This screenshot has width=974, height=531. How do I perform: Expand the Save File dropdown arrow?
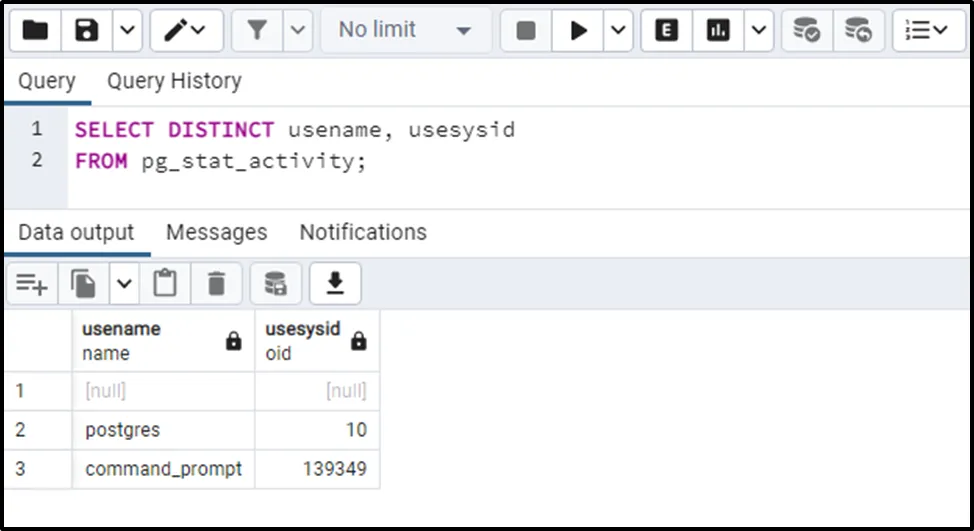pos(125,31)
